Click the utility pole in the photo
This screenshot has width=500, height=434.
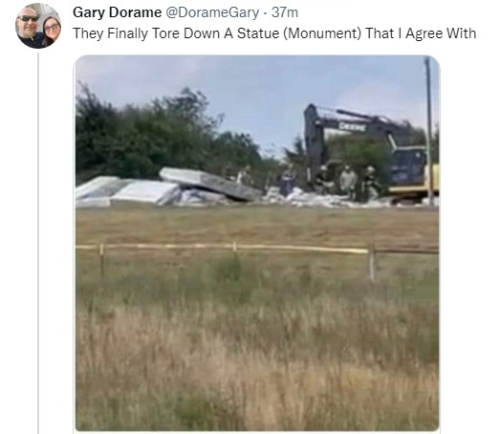pyautogui.click(x=429, y=130)
